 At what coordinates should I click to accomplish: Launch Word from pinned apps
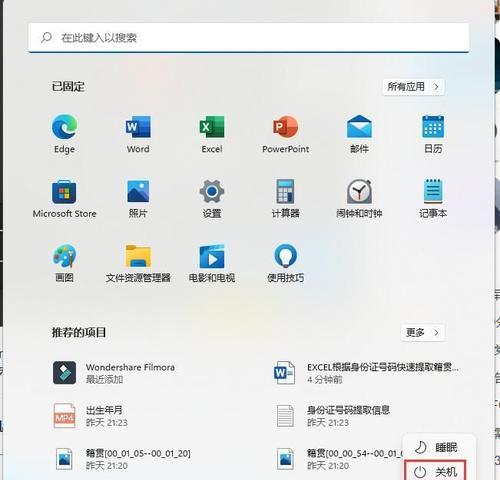coord(138,127)
